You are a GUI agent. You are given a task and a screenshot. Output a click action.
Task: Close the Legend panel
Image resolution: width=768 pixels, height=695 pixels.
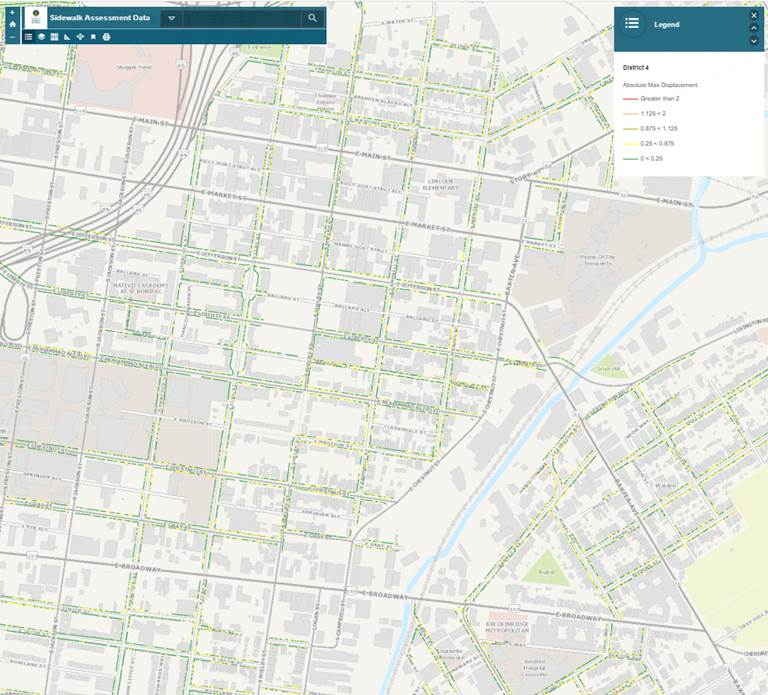[754, 15]
